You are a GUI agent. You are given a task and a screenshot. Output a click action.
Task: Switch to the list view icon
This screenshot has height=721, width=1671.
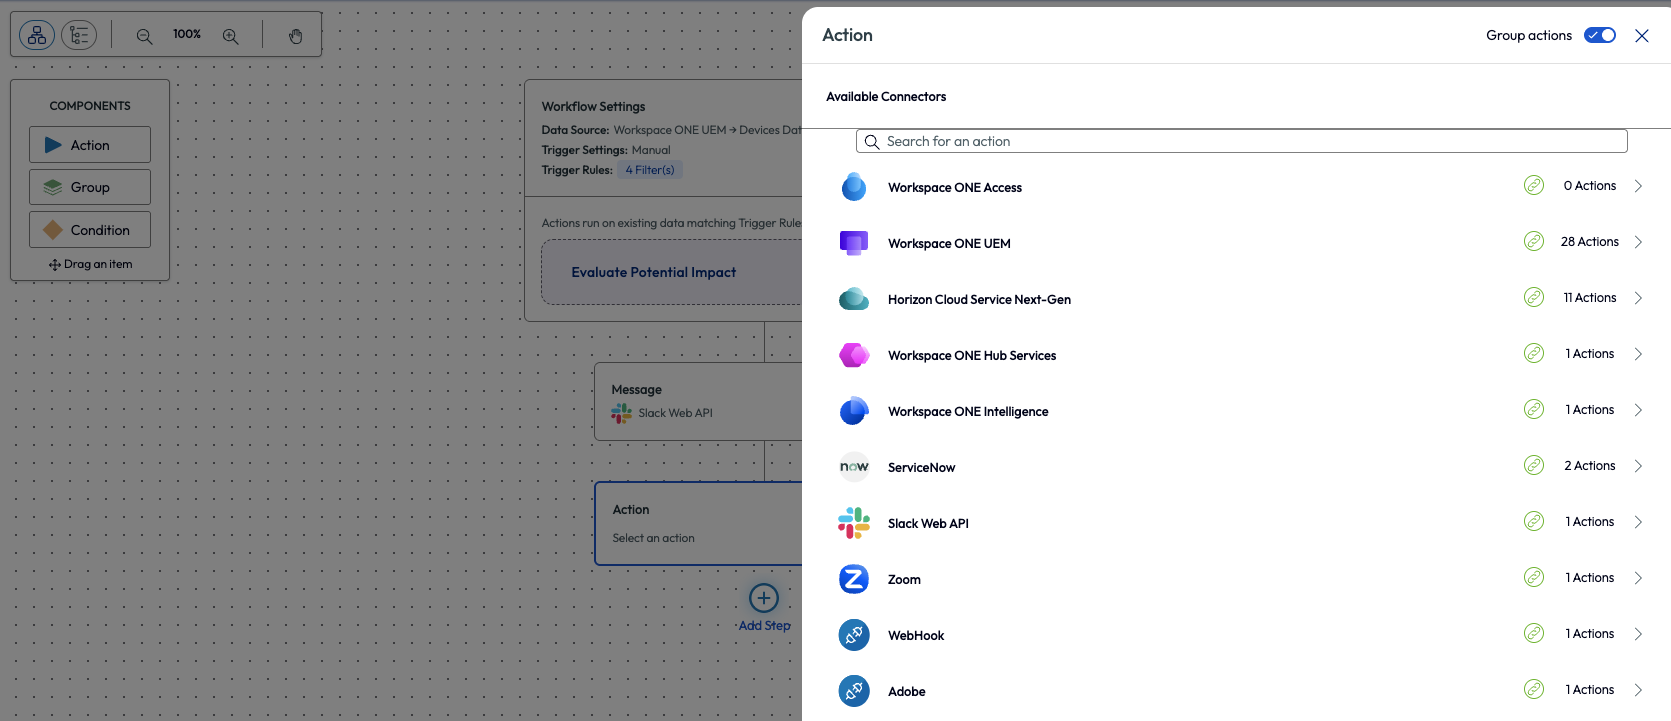pyautogui.click(x=79, y=35)
